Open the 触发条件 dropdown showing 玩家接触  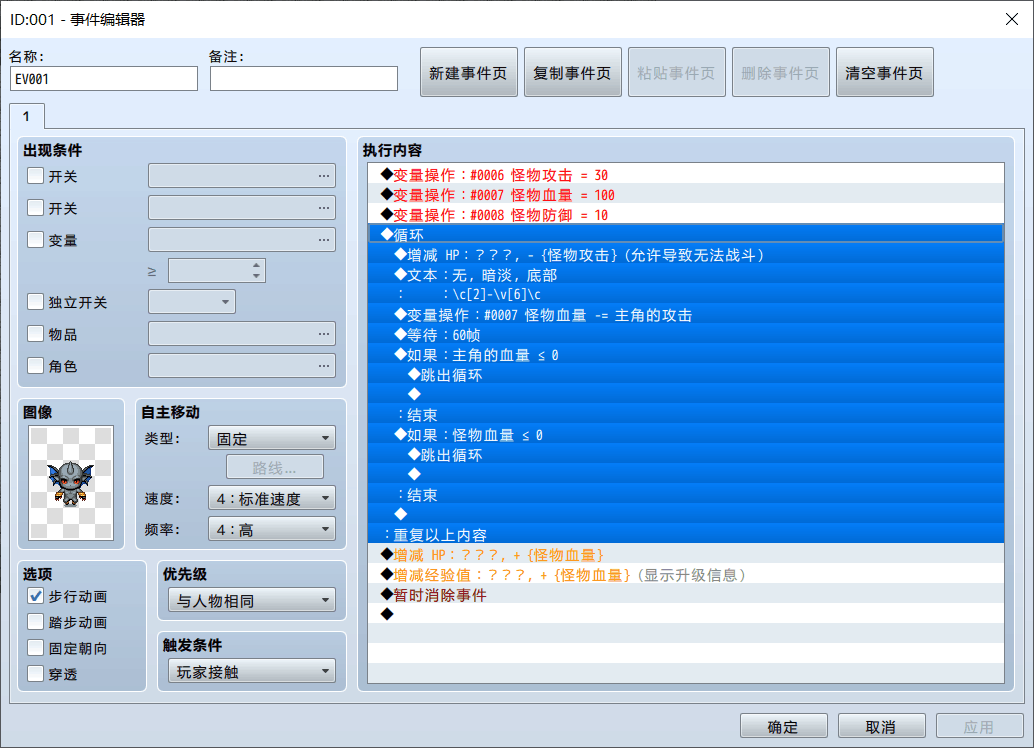(x=252, y=671)
